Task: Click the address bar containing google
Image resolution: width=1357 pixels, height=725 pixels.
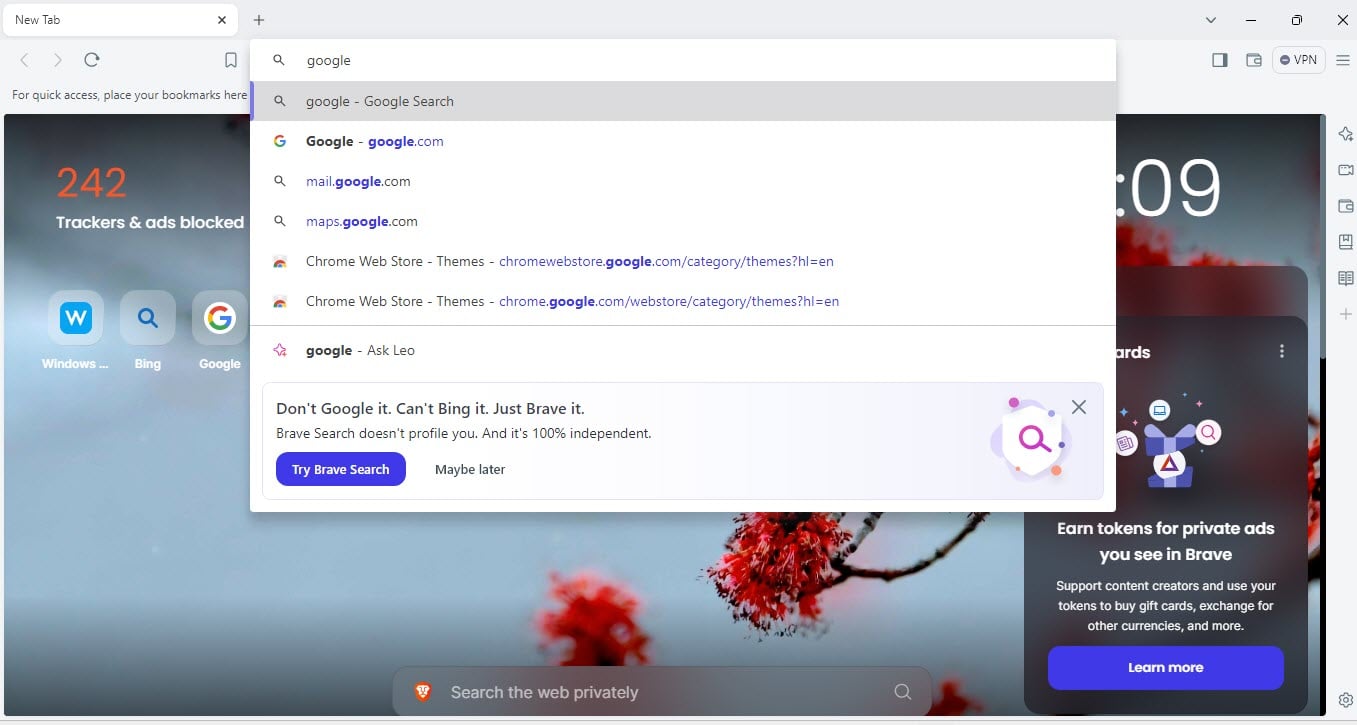Action: click(x=683, y=60)
